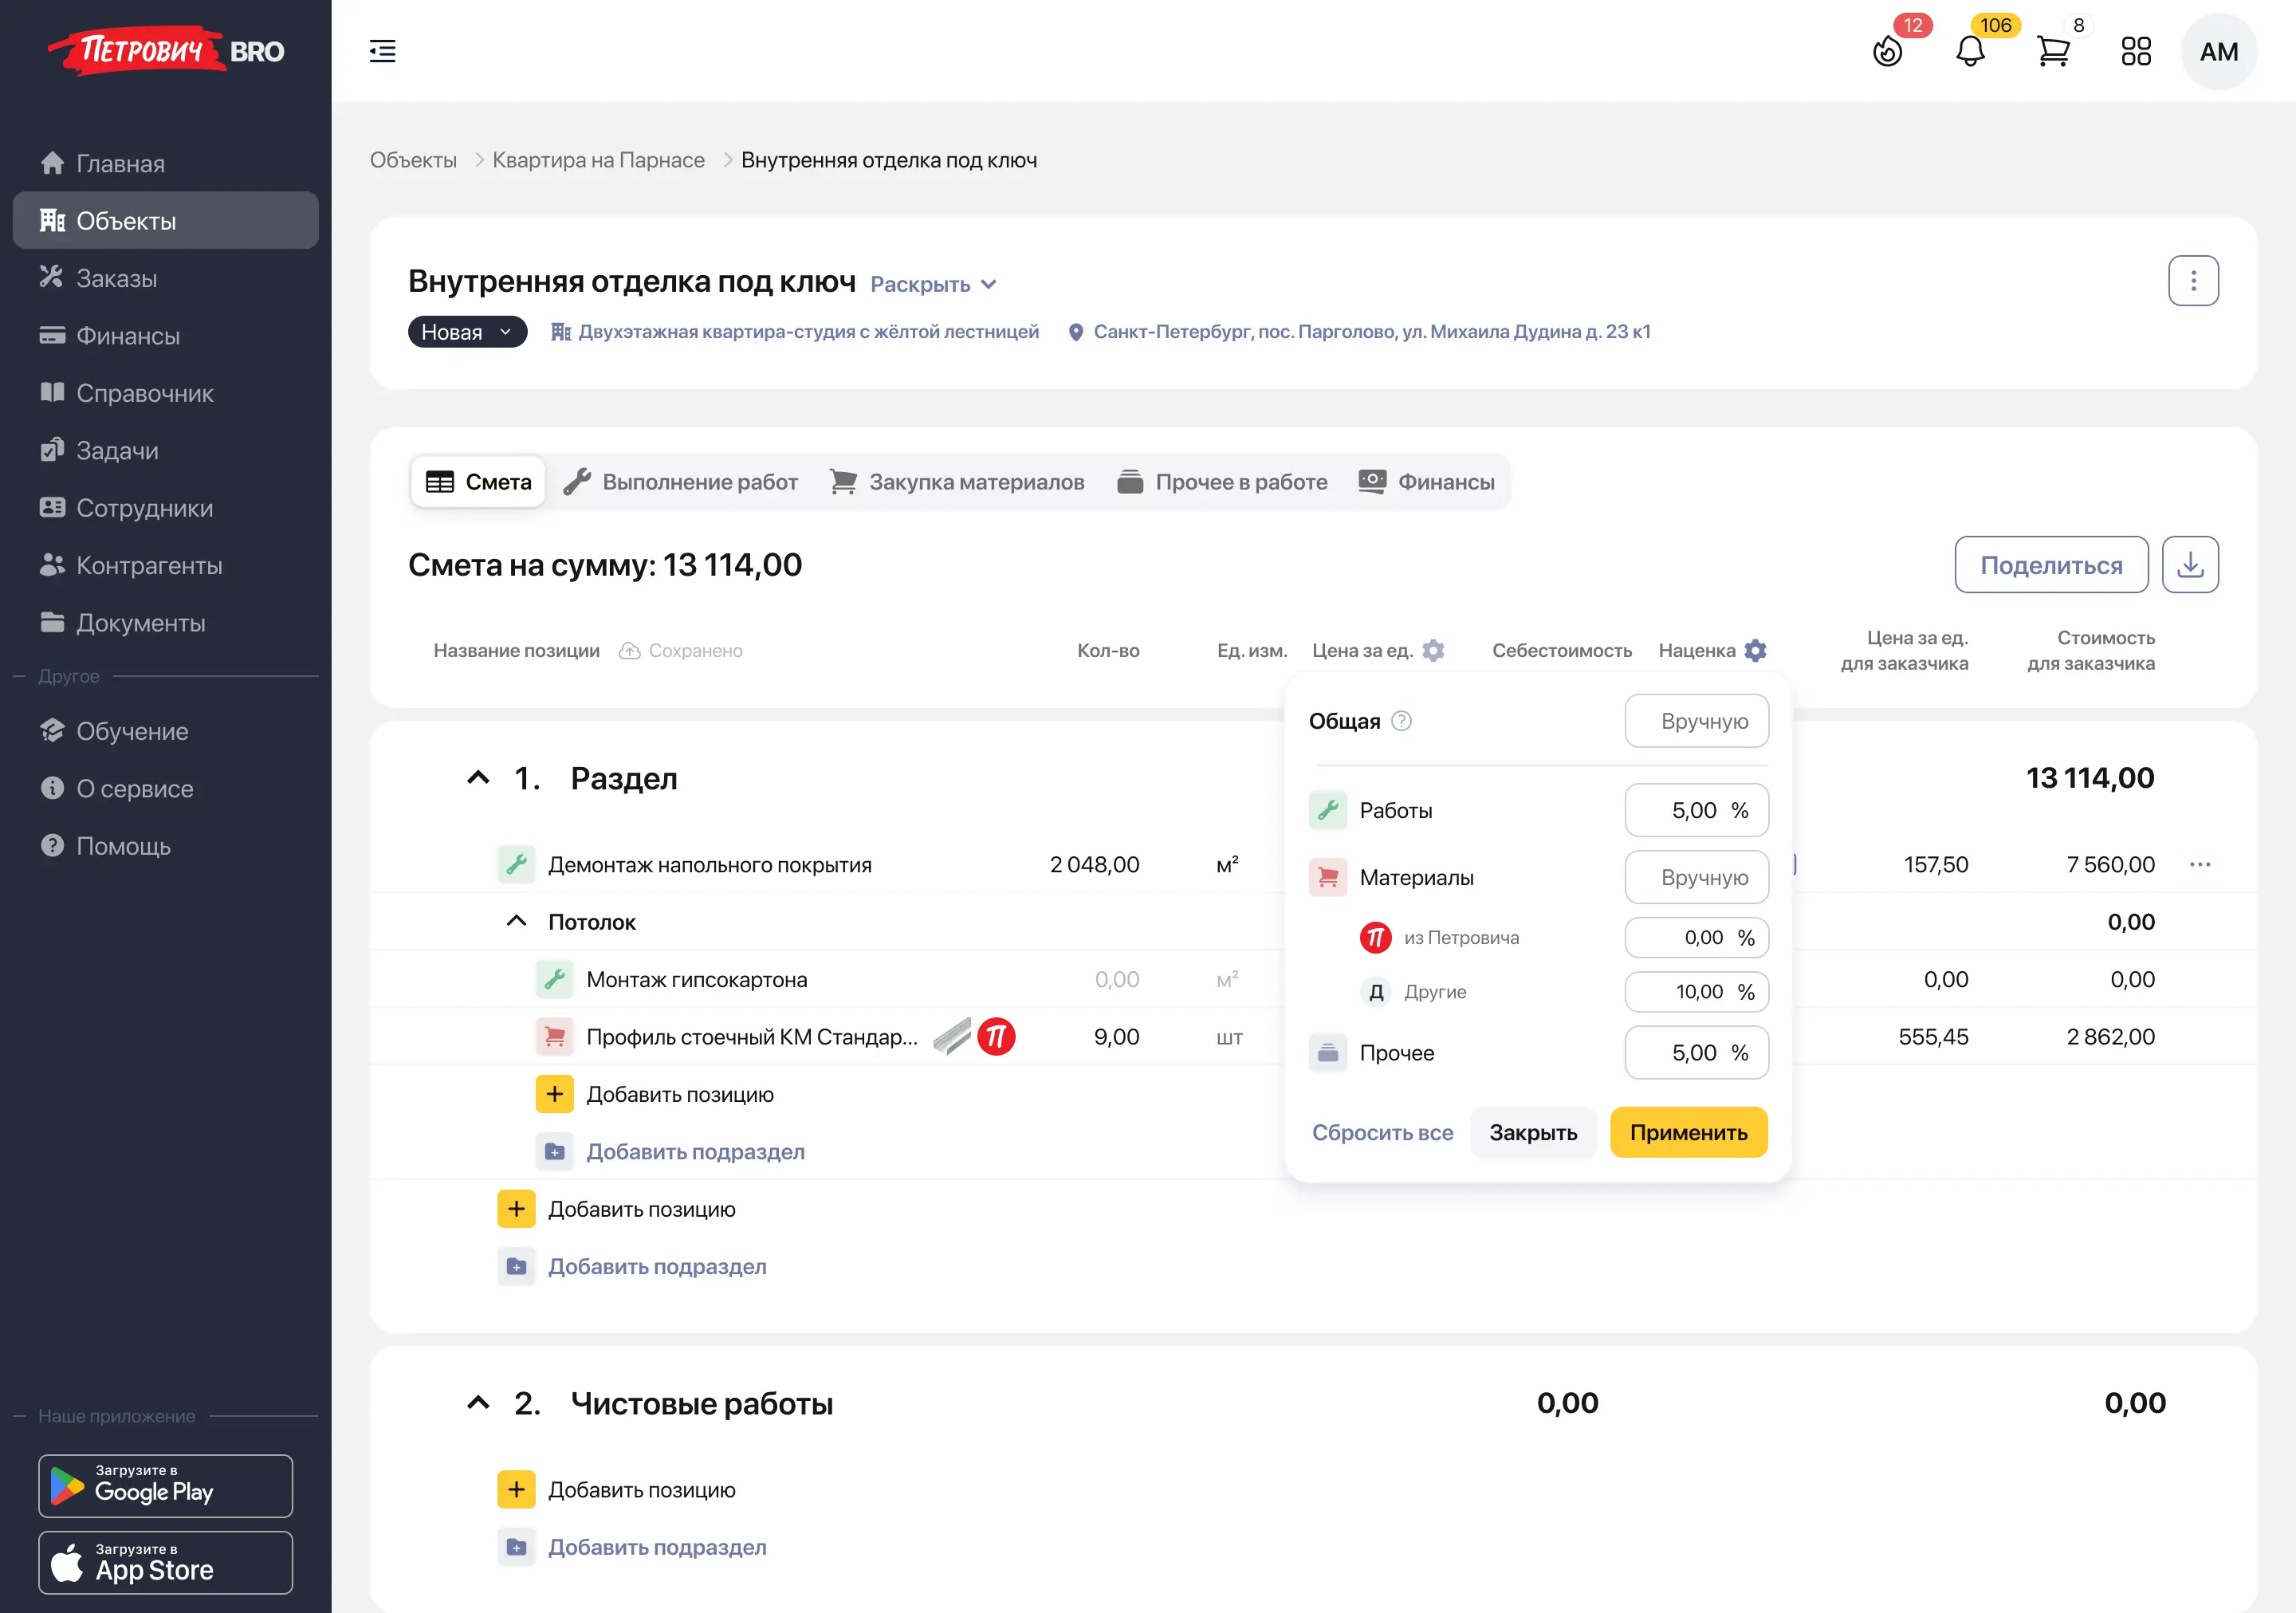Open the AM user avatar menu
This screenshot has width=2296, height=1613.
[2219, 51]
